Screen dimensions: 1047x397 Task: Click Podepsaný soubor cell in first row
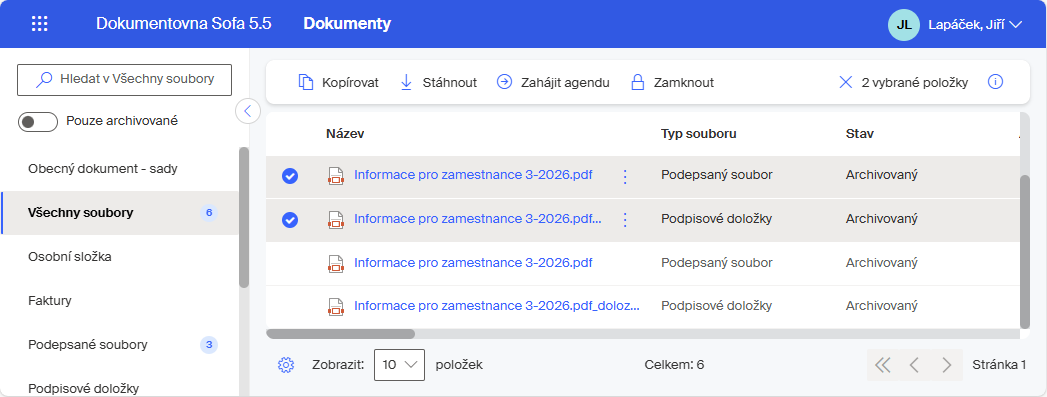[716, 175]
